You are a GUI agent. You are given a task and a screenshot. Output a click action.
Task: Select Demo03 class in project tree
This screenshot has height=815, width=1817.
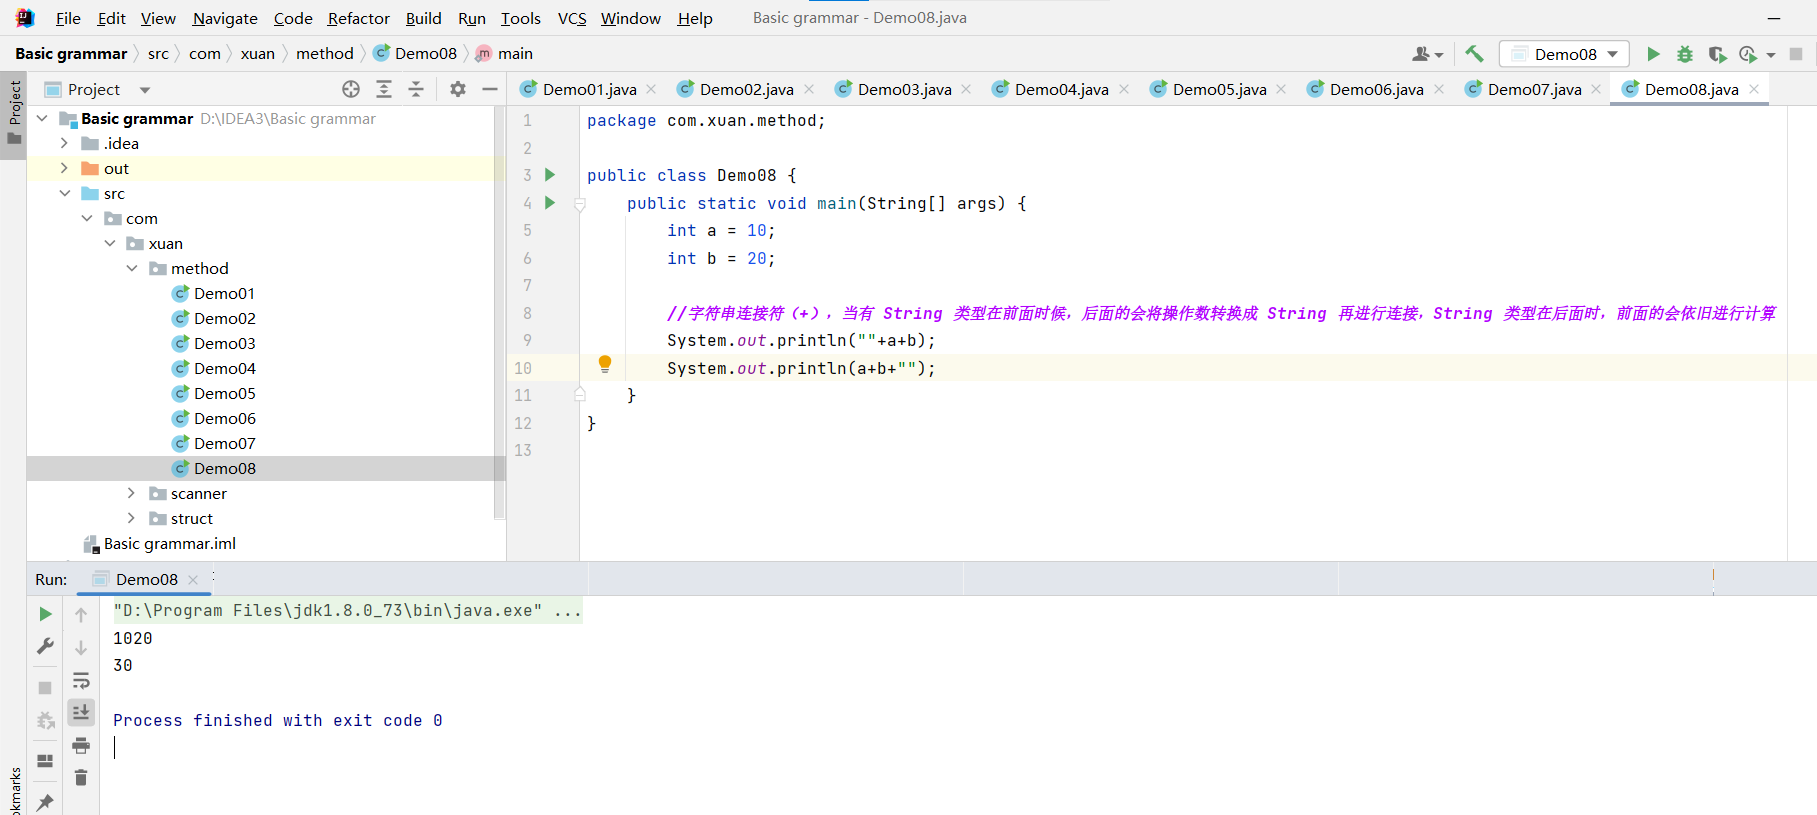click(x=224, y=343)
